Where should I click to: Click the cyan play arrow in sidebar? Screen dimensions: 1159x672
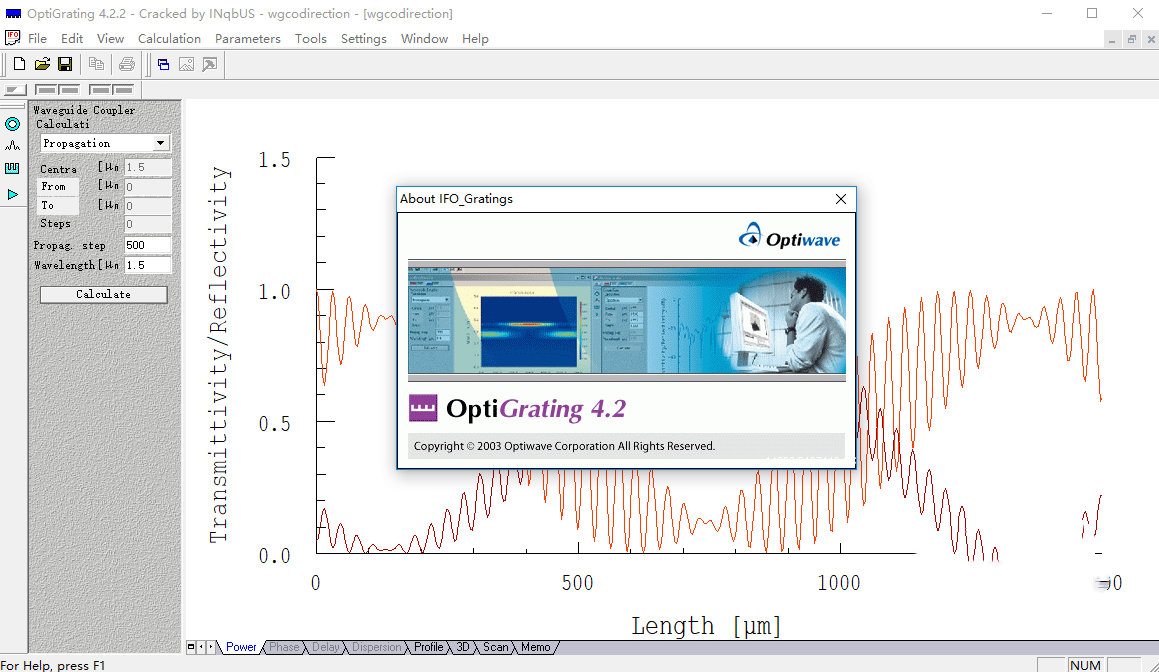pyautogui.click(x=13, y=194)
